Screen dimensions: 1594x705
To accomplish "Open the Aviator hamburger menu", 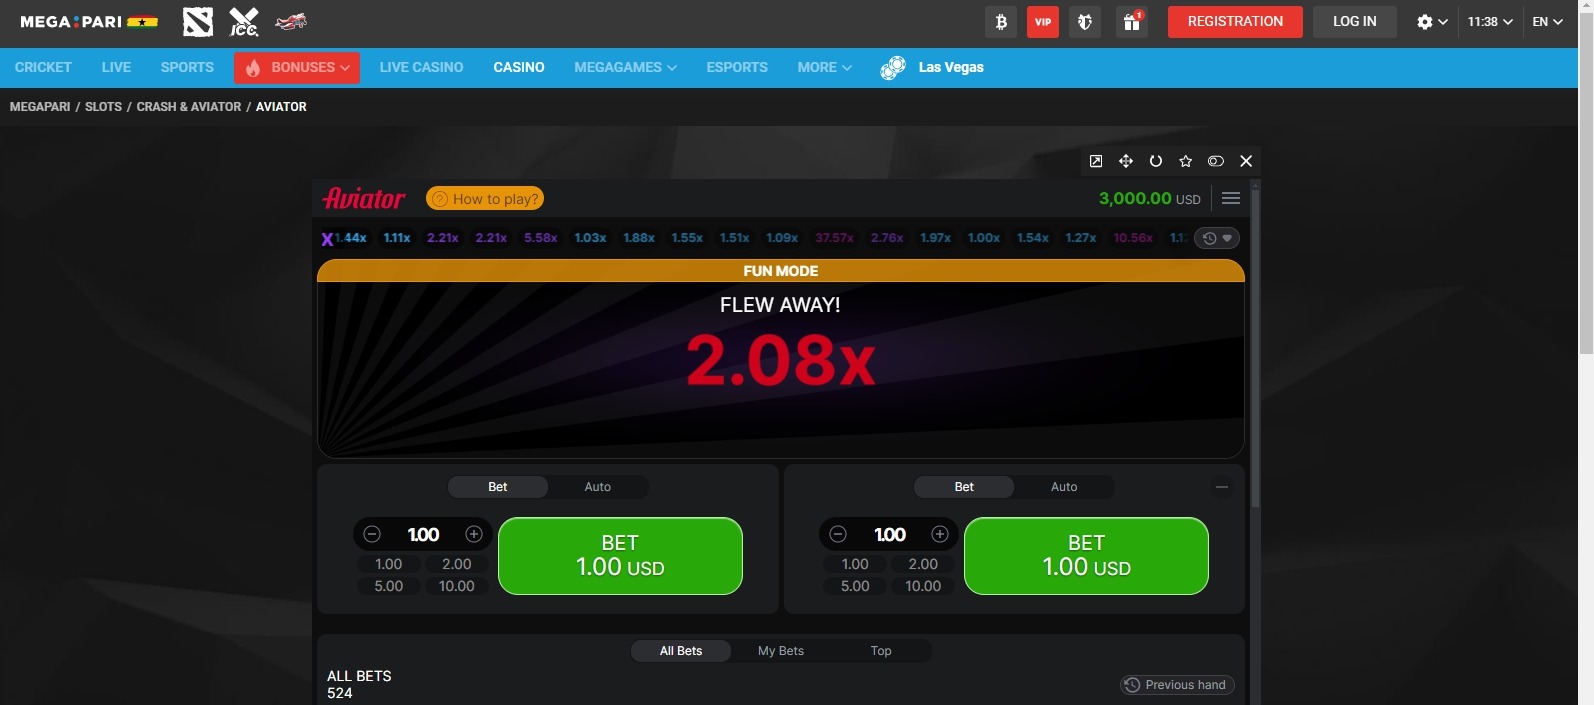I will tap(1231, 198).
